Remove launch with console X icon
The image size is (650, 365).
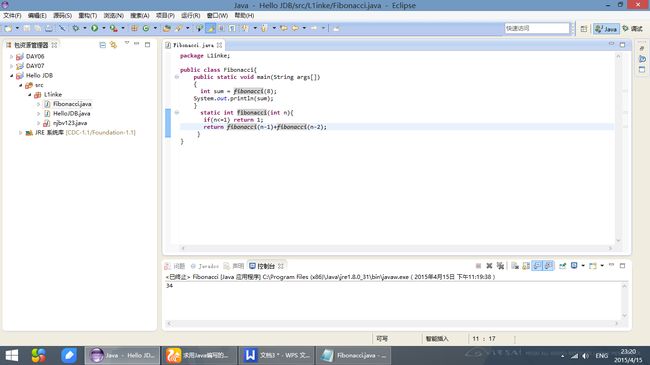(489, 266)
